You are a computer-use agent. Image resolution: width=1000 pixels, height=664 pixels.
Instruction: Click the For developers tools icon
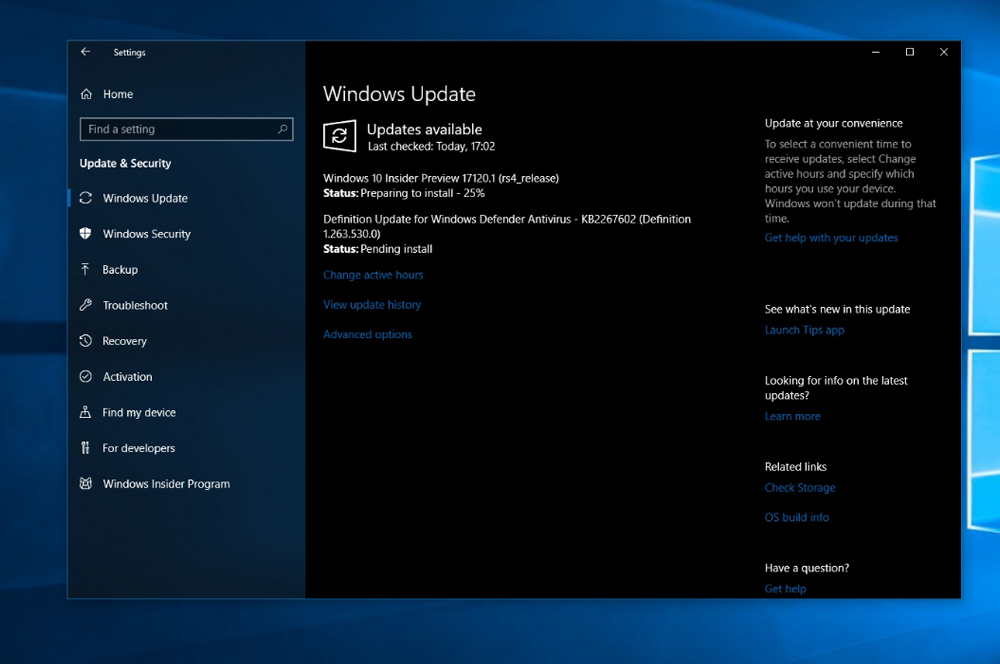pos(85,448)
